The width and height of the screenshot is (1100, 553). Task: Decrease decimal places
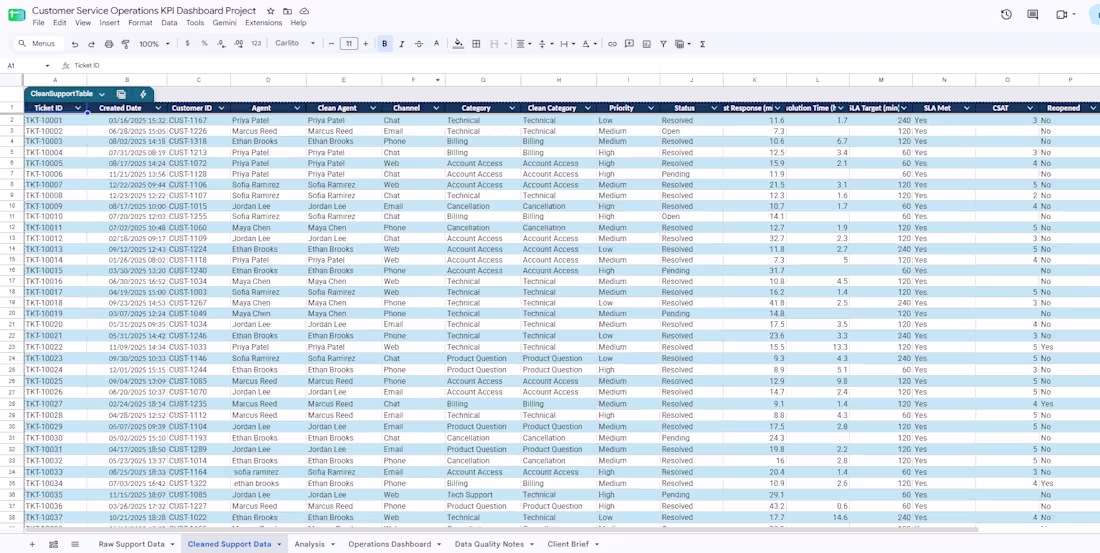(x=221, y=44)
